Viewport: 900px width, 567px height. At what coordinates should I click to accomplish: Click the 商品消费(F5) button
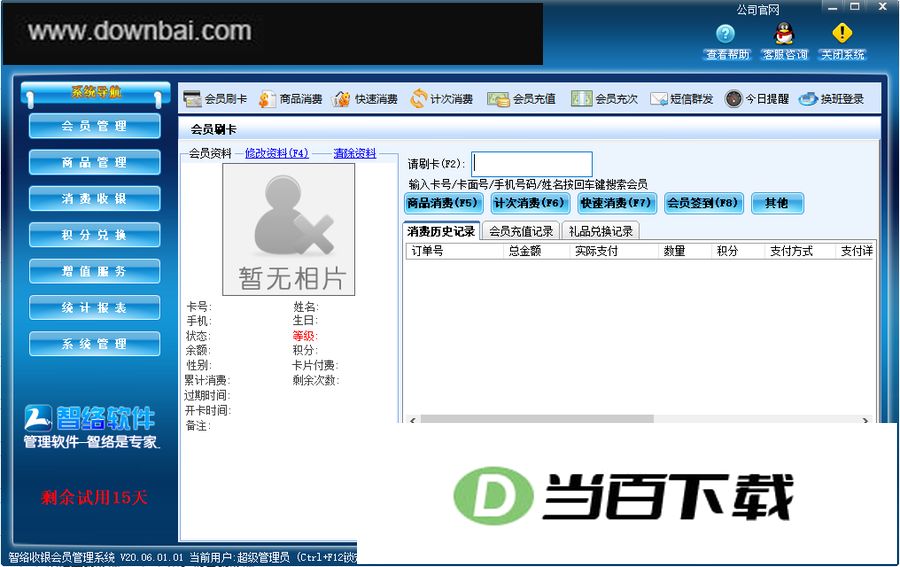click(443, 203)
